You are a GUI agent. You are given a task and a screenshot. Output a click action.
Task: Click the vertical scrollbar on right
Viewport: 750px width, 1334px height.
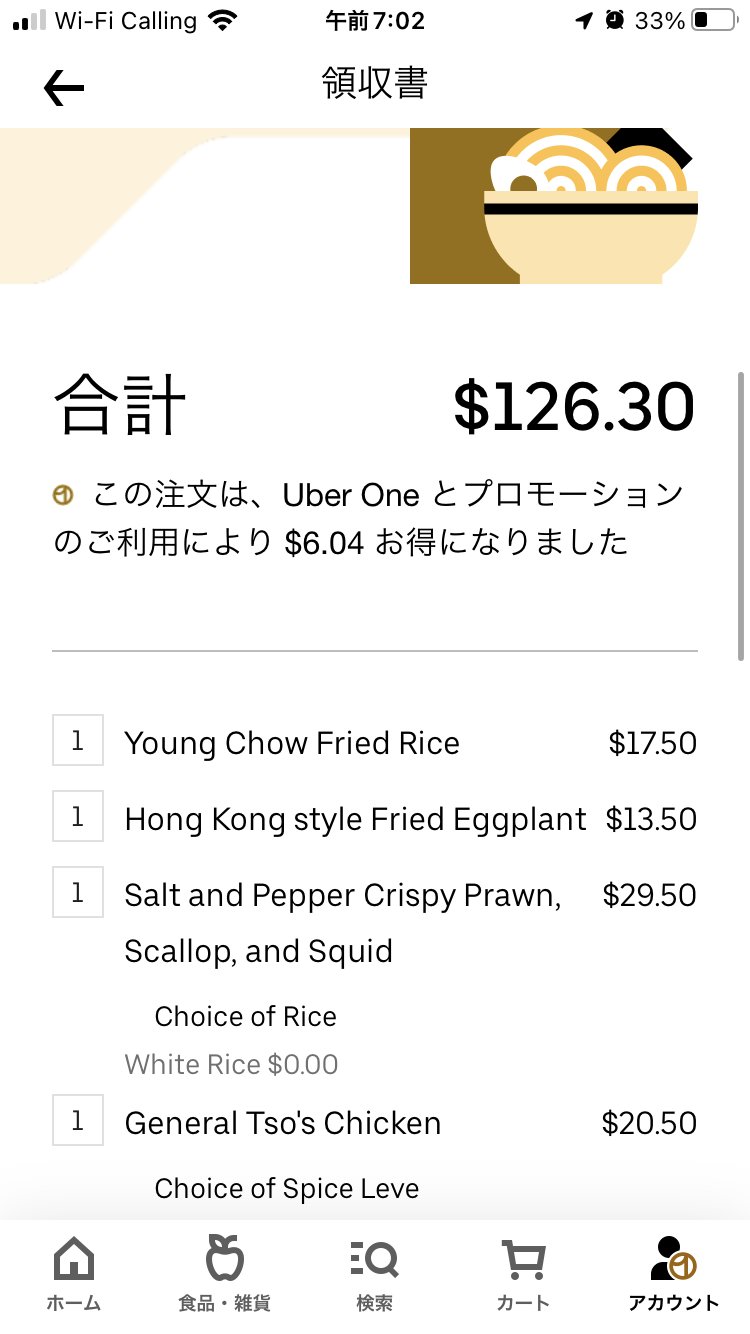[741, 515]
